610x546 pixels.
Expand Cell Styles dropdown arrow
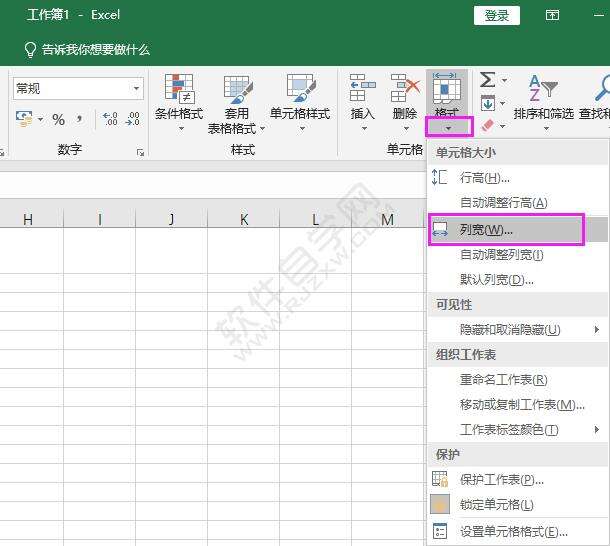point(302,128)
